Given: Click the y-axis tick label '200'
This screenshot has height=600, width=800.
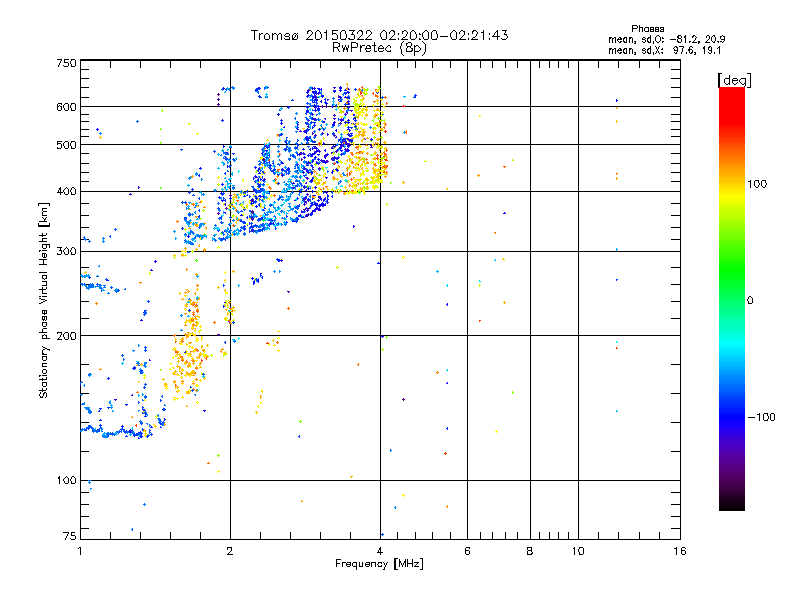Looking at the screenshot, I should (66, 336).
